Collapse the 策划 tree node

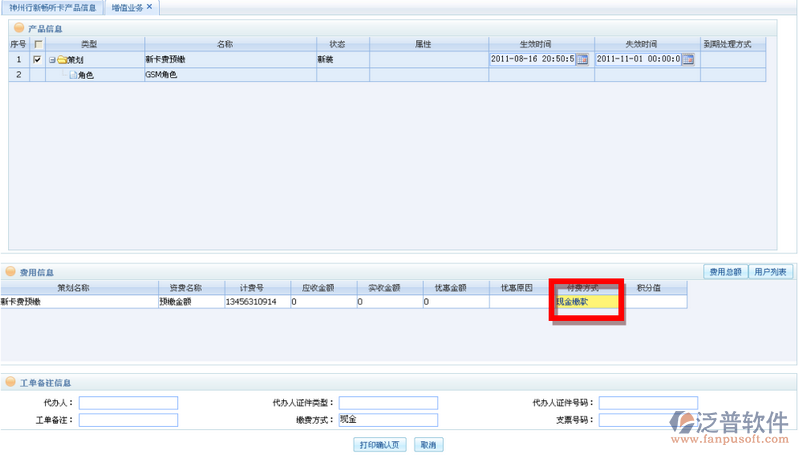click(x=51, y=60)
